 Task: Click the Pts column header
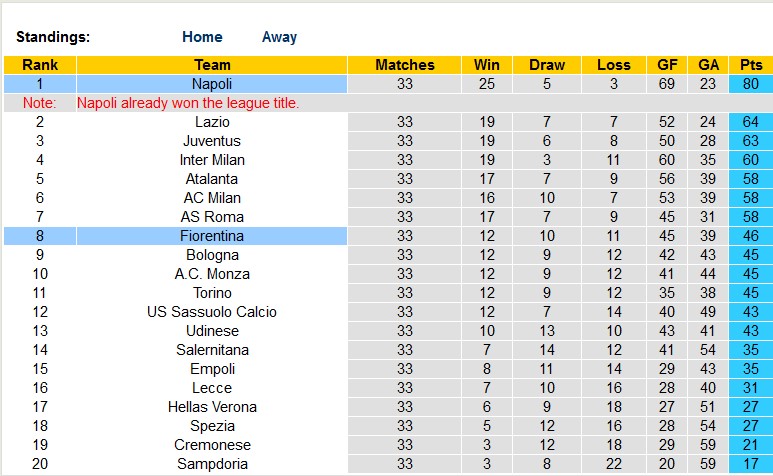pyautogui.click(x=750, y=65)
